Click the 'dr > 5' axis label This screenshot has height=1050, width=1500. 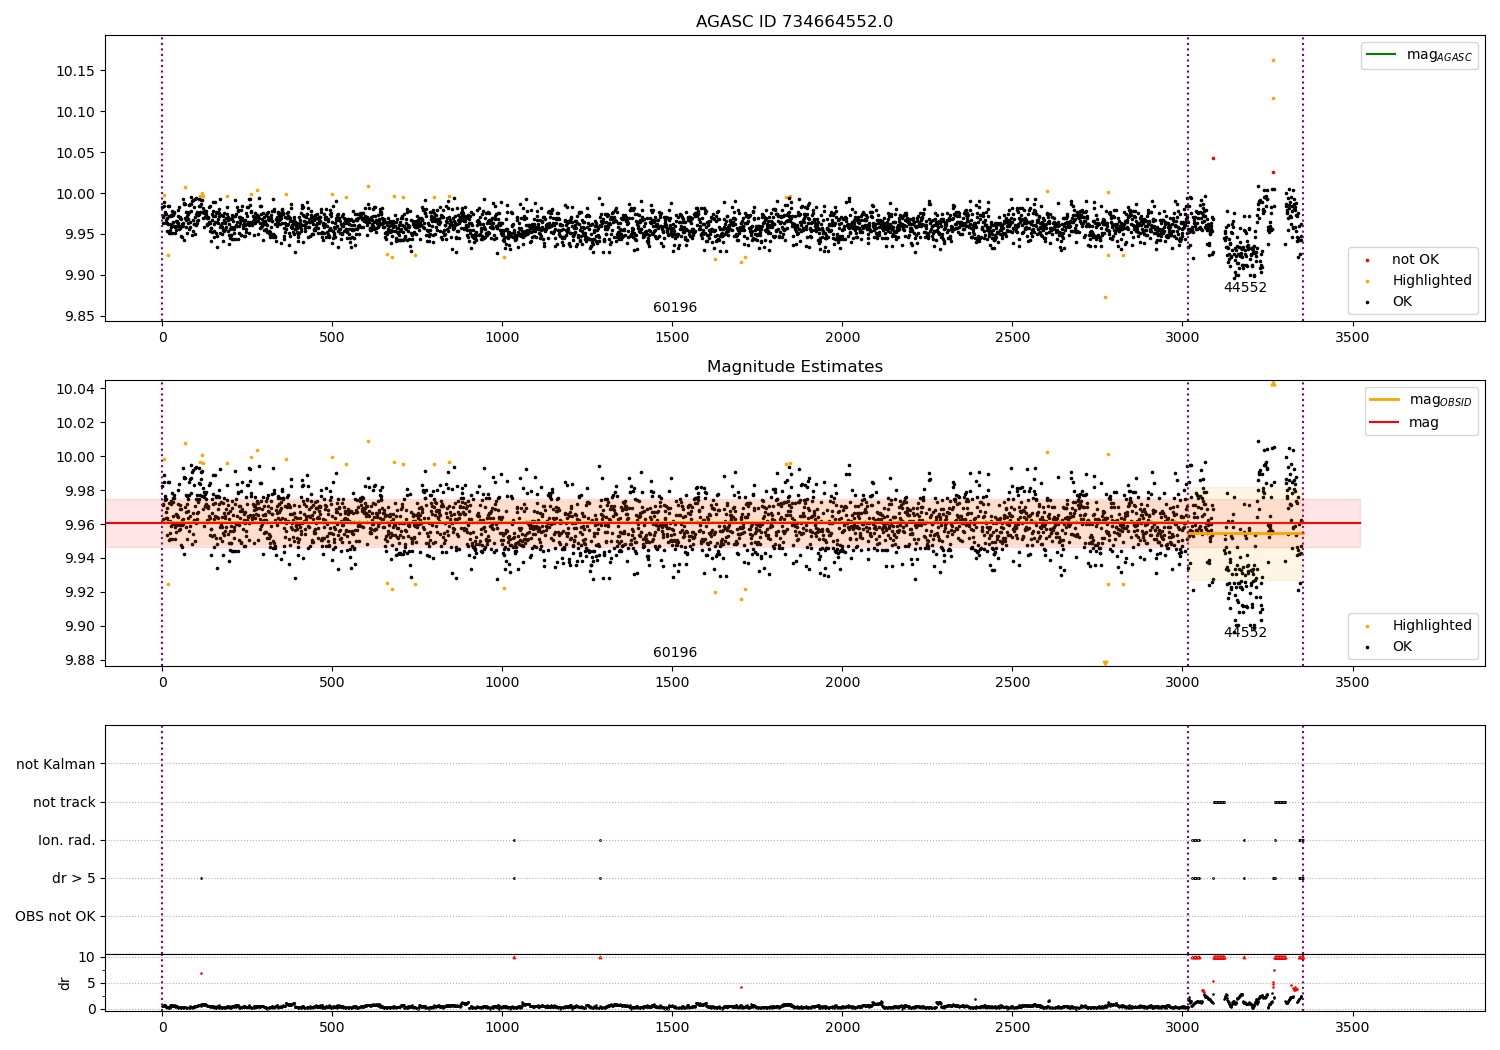click(74, 878)
